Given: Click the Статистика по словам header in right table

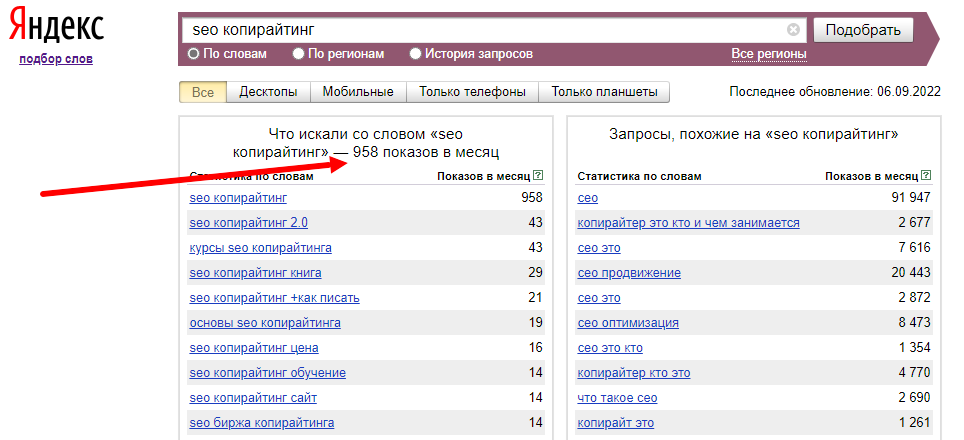Looking at the screenshot, I should coord(639,176).
